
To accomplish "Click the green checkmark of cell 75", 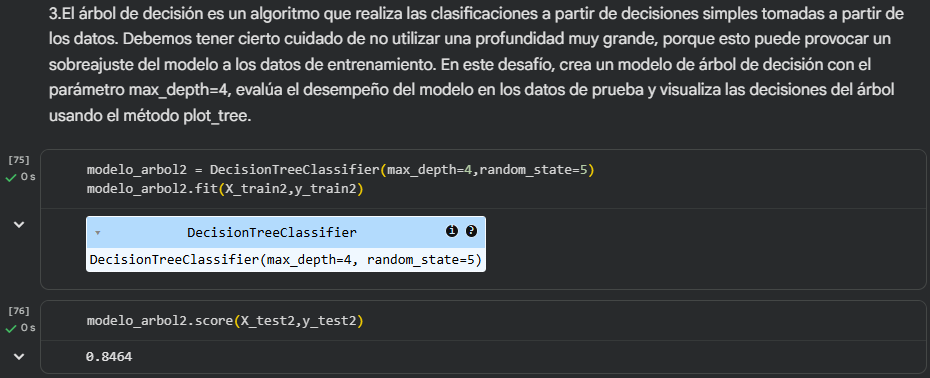I will pyautogui.click(x=11, y=177).
